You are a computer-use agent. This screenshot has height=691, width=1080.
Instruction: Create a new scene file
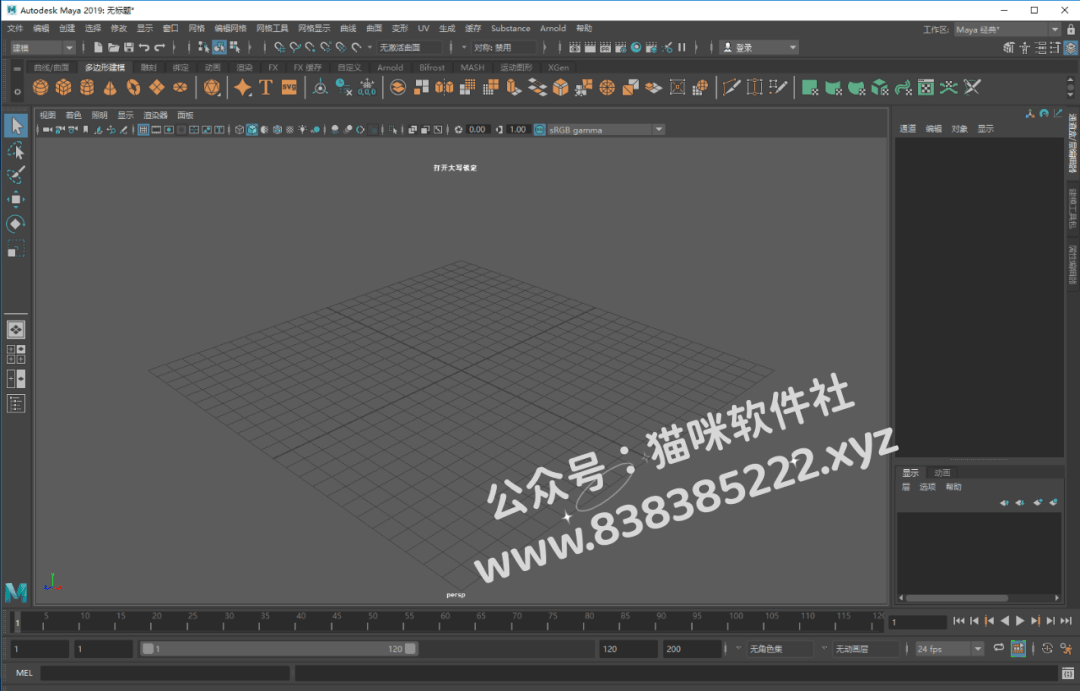click(x=98, y=47)
